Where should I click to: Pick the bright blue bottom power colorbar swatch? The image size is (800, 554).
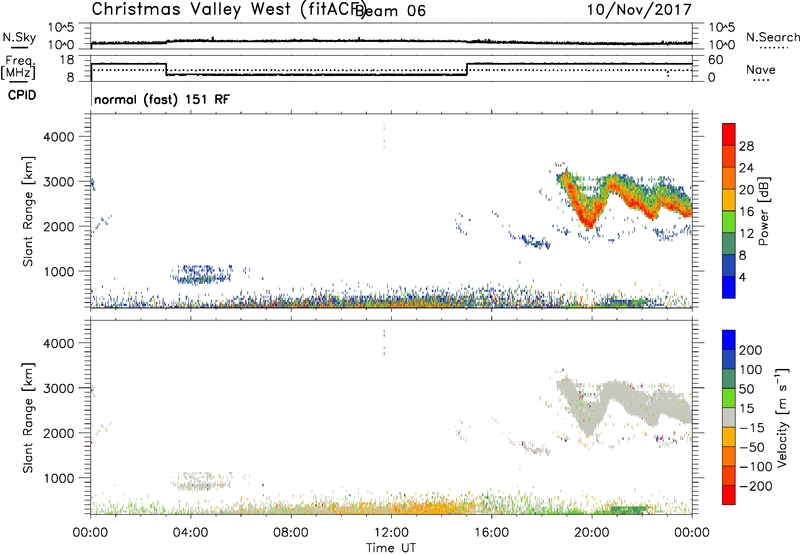pos(729,288)
